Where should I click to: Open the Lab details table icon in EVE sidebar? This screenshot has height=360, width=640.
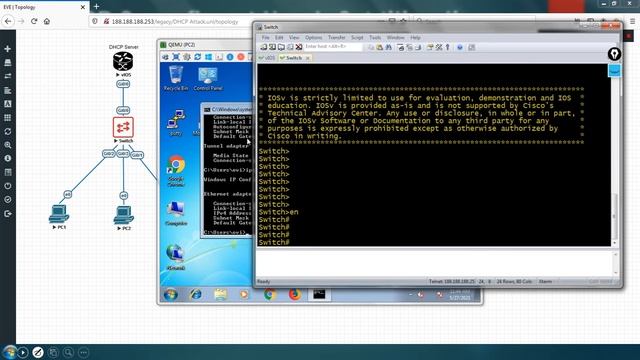7,172
